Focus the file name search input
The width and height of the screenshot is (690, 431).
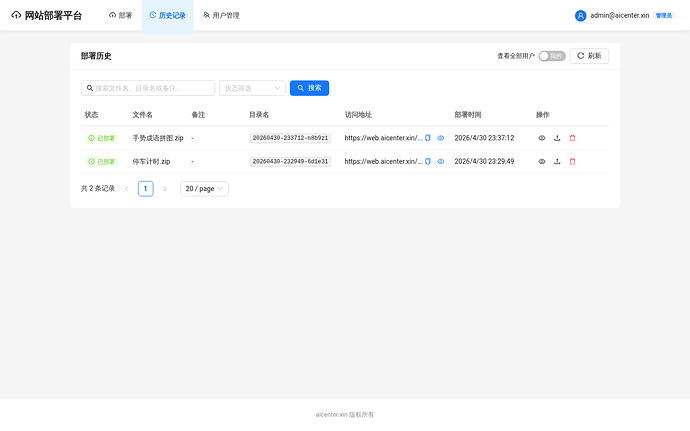point(148,88)
